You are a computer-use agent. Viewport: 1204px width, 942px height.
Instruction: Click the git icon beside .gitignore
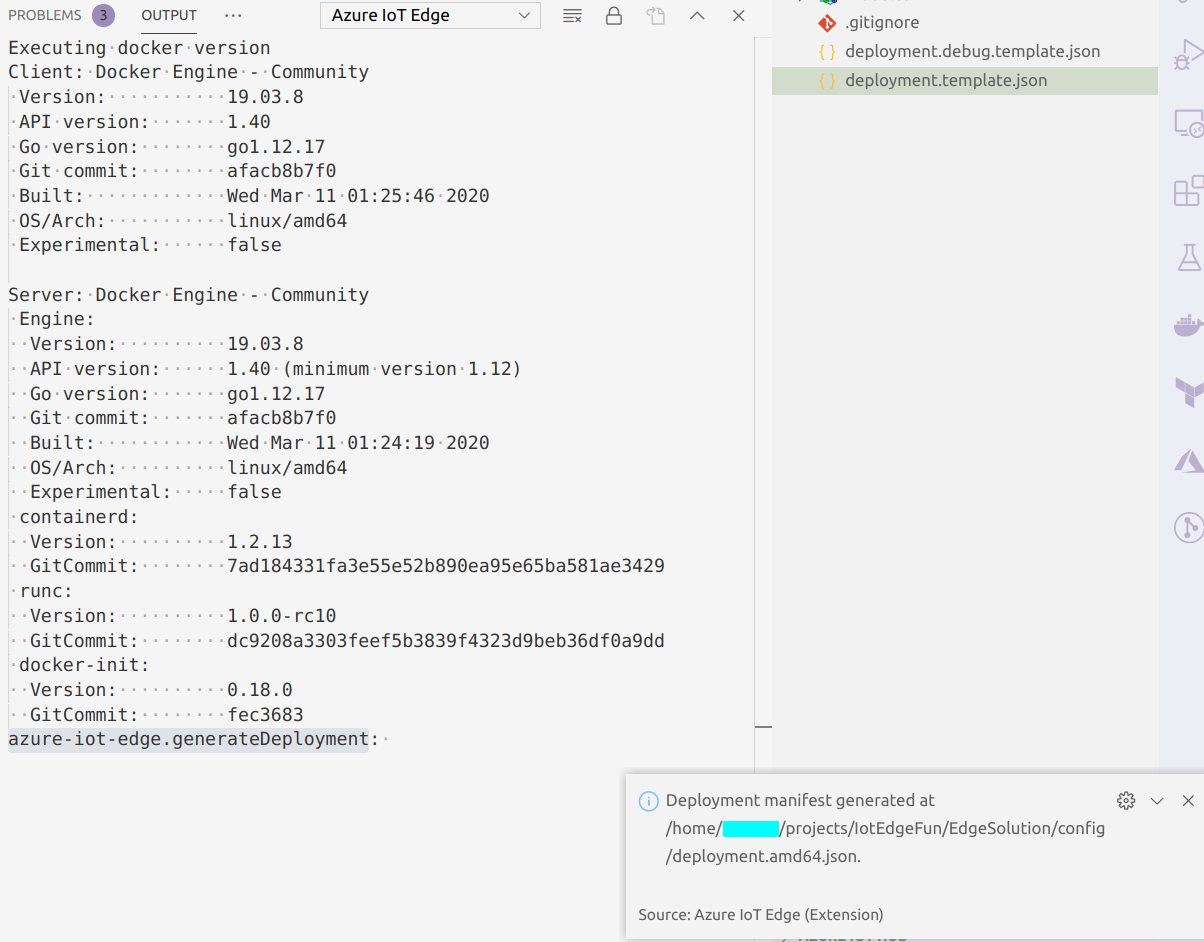coord(827,23)
